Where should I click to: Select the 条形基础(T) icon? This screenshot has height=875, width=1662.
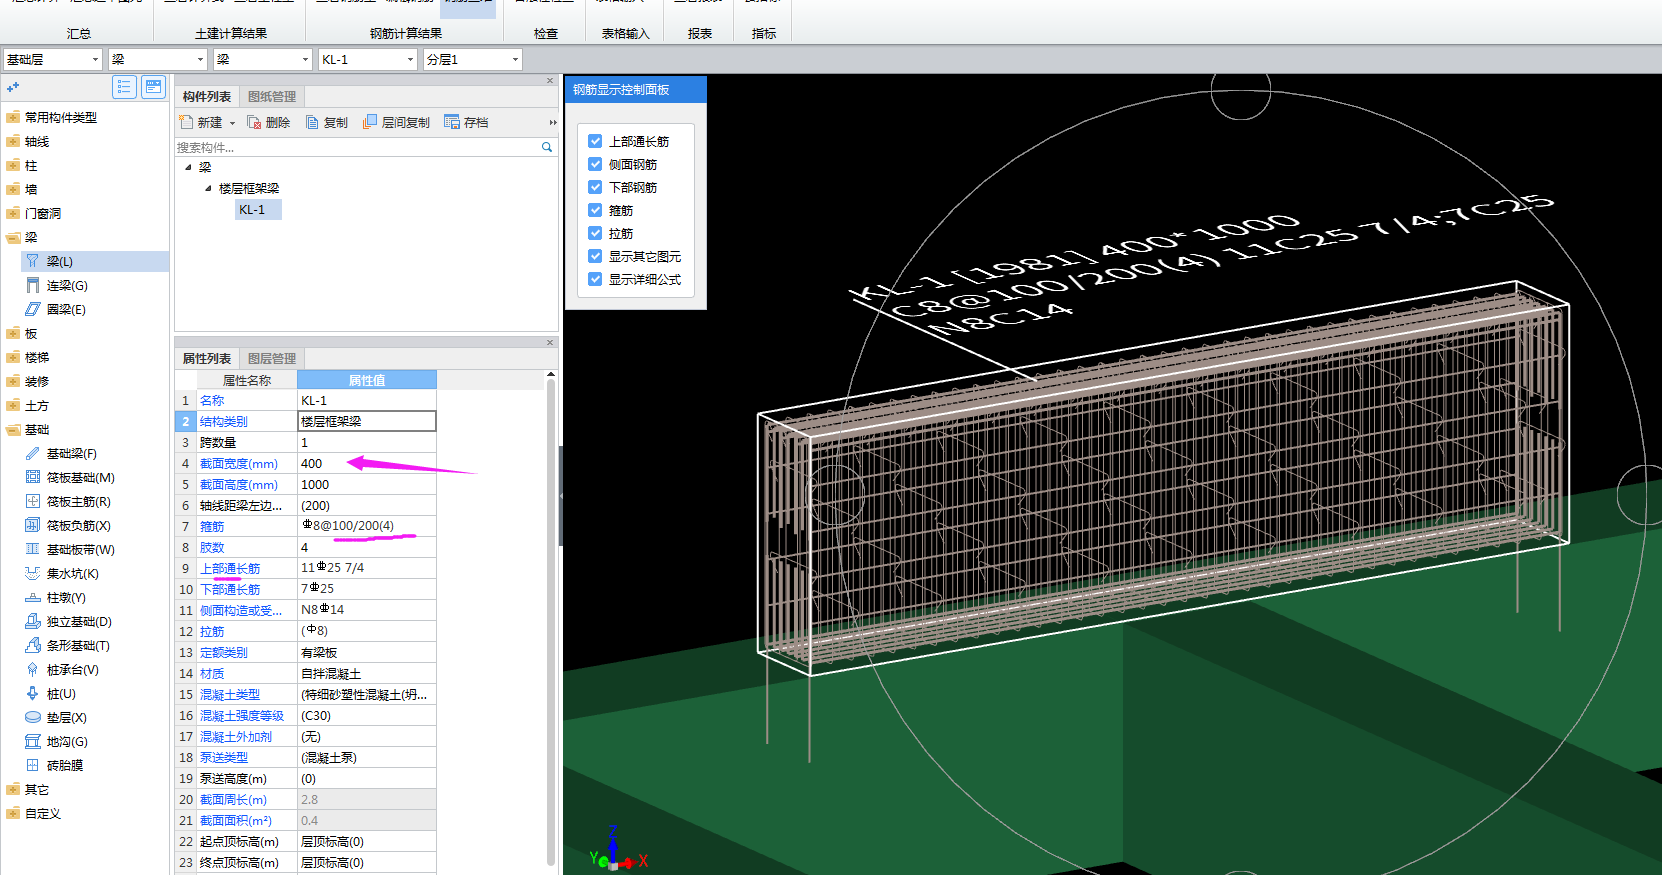coord(33,645)
